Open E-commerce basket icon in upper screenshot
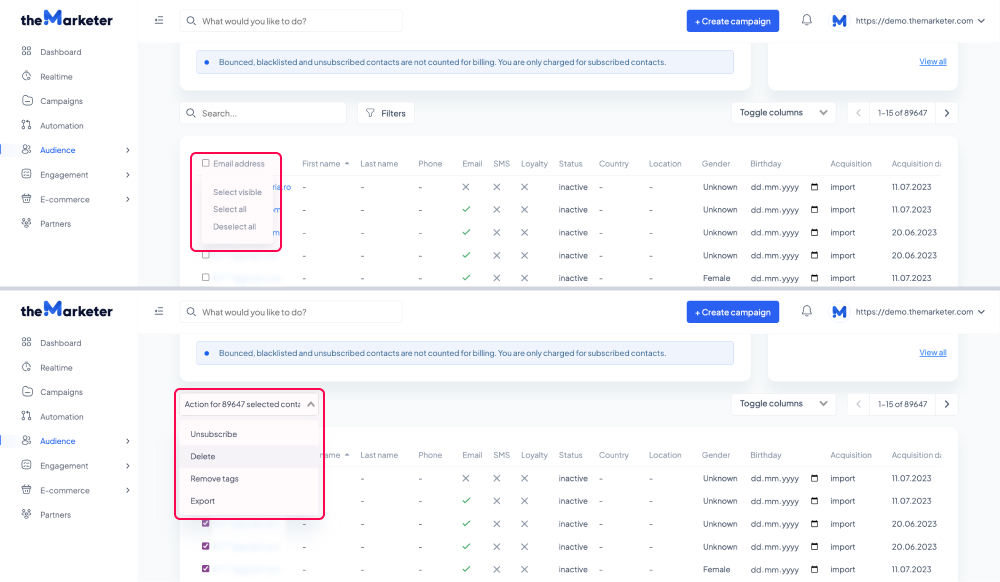The height and width of the screenshot is (582, 1000). click(x=26, y=198)
